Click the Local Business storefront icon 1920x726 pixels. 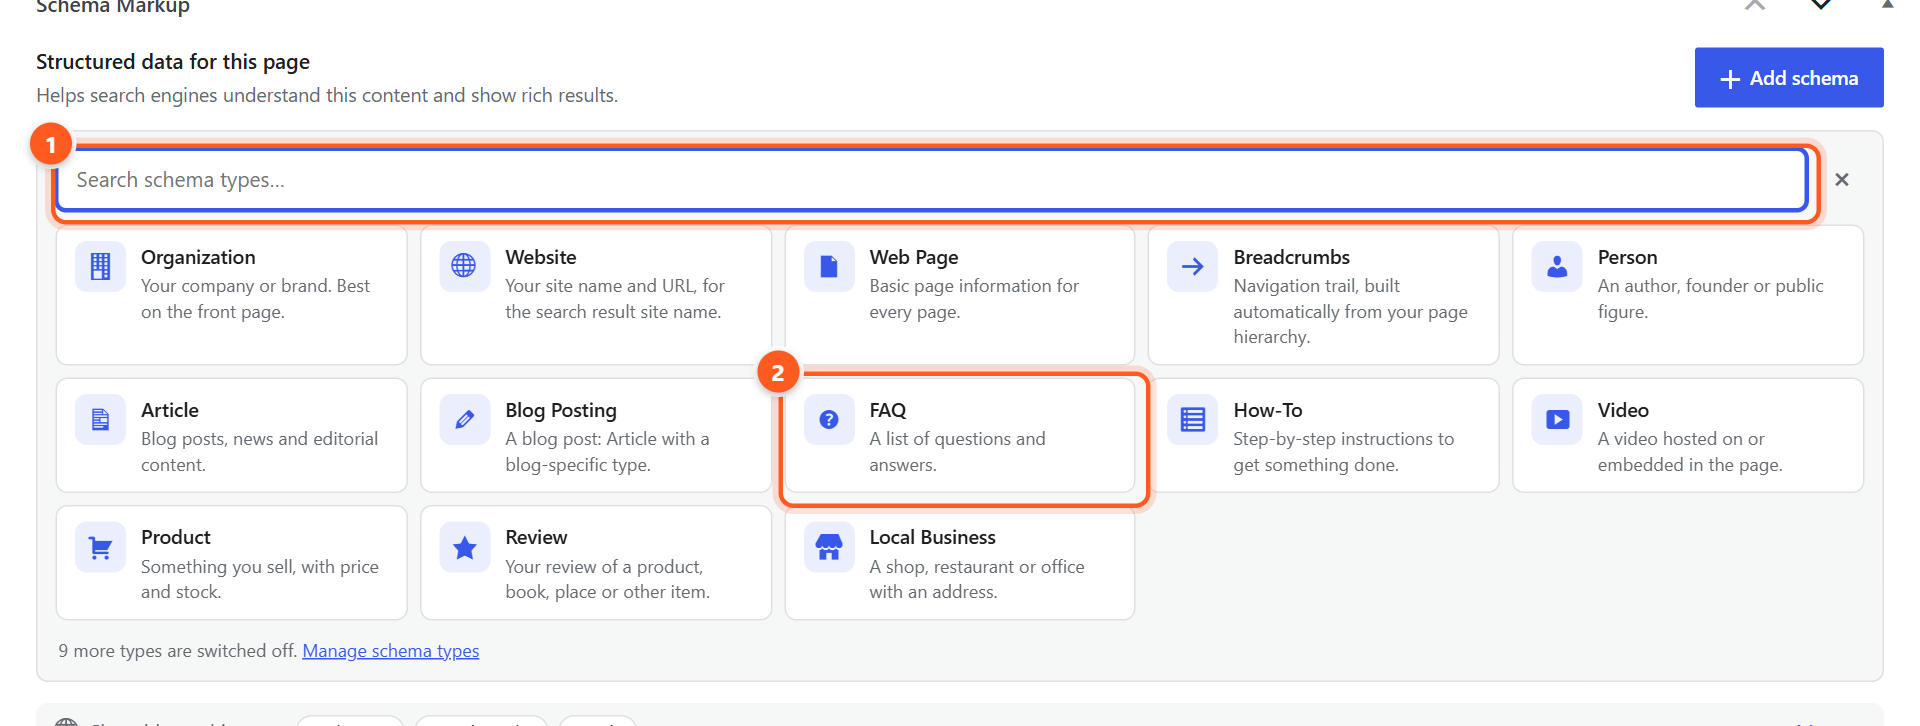click(829, 547)
